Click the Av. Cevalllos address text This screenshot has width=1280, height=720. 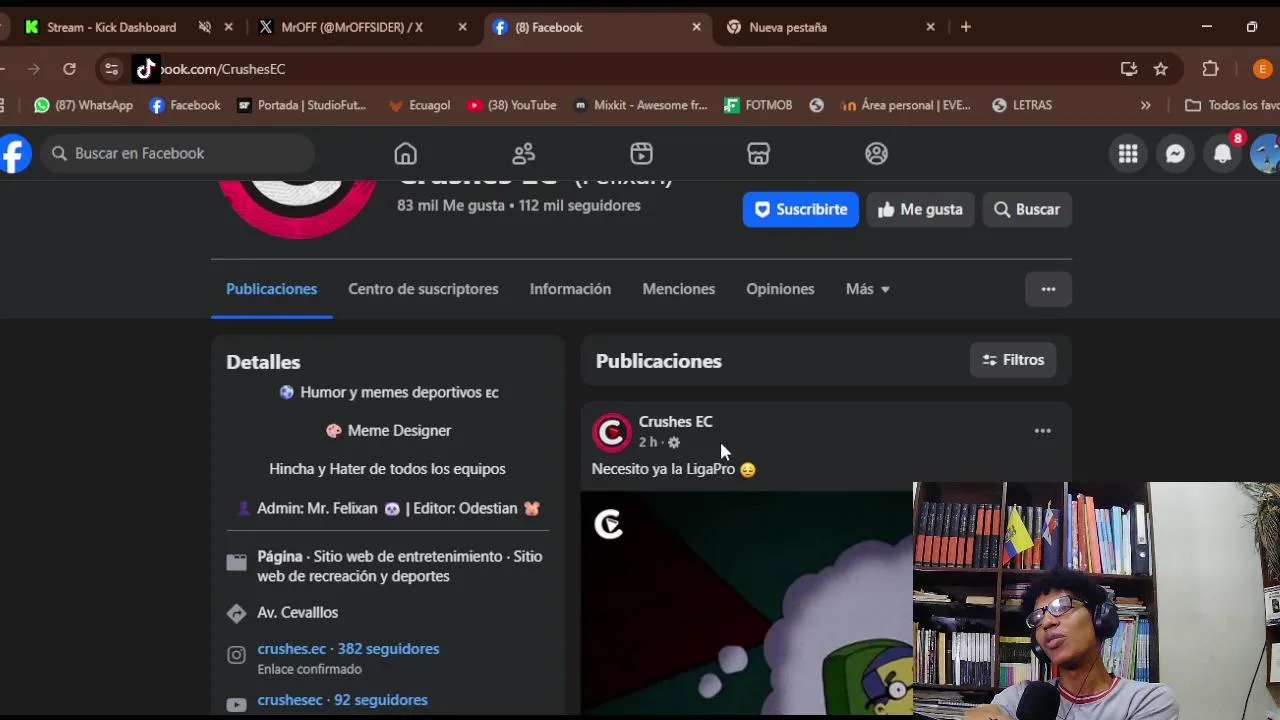point(297,612)
